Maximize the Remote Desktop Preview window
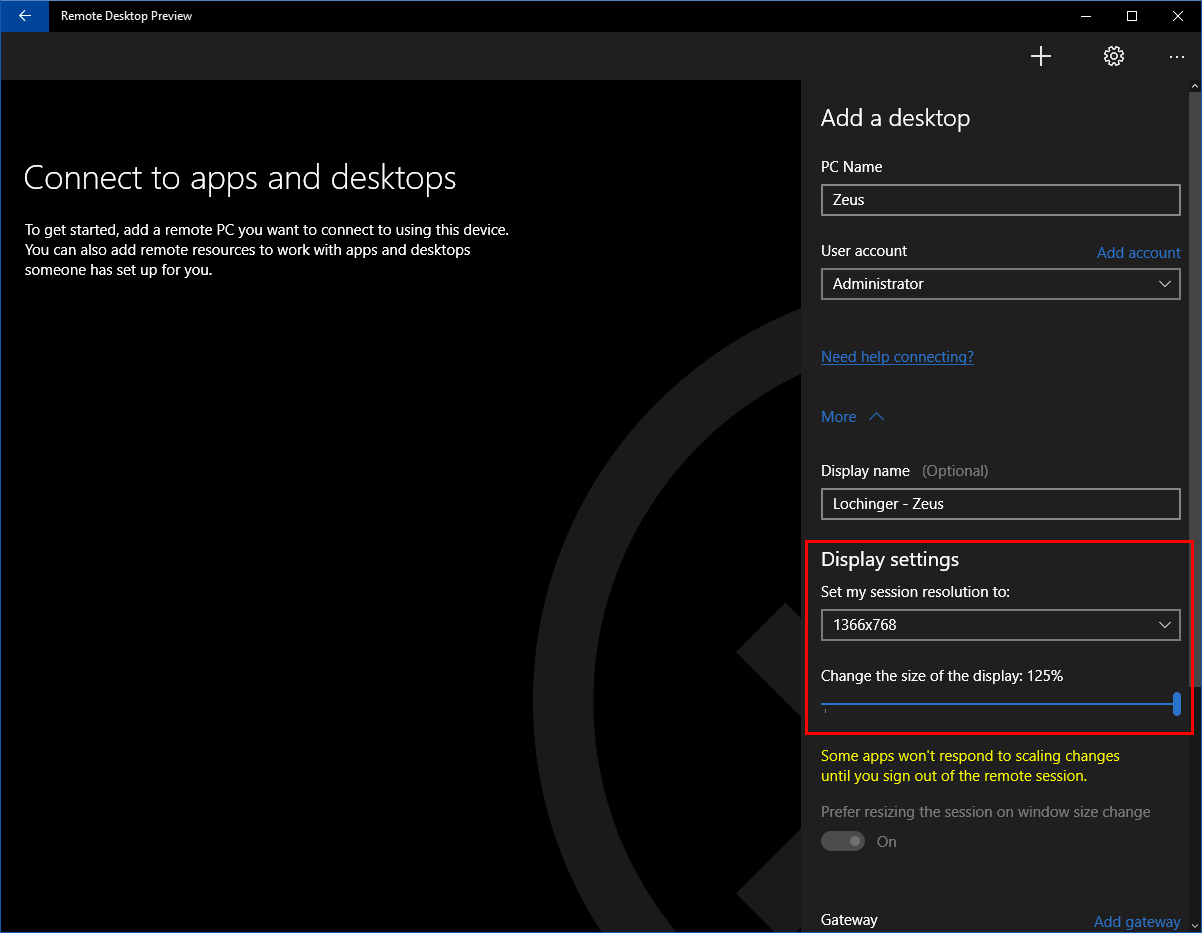 point(1132,16)
